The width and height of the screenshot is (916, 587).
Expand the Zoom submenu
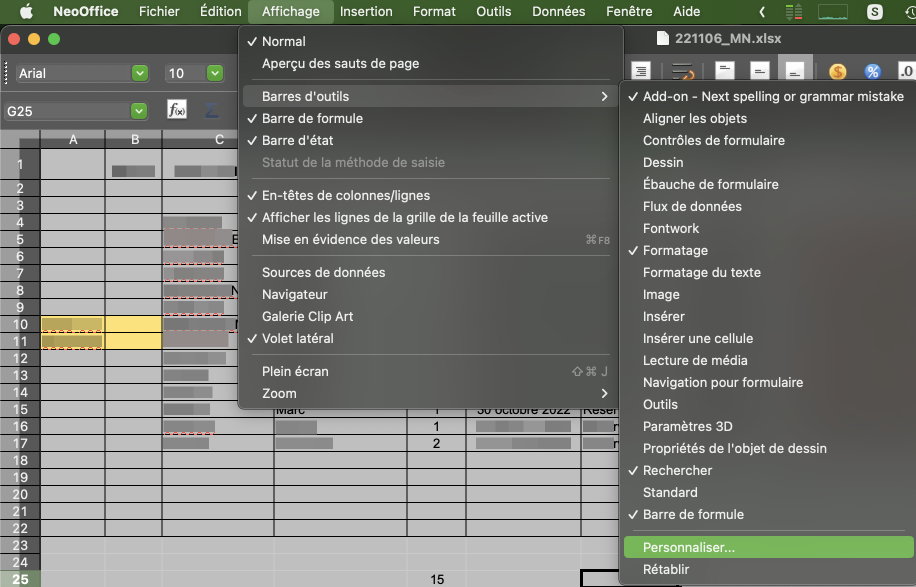pos(430,393)
